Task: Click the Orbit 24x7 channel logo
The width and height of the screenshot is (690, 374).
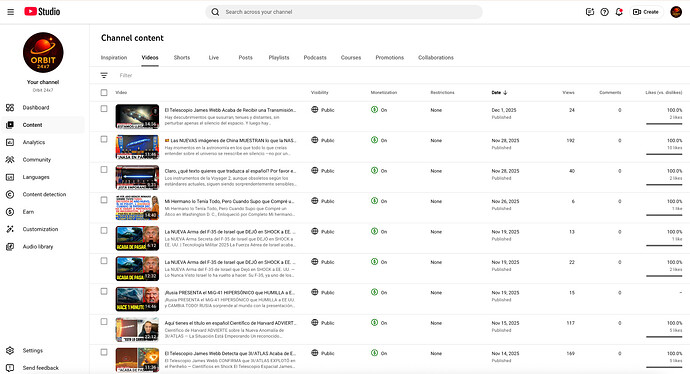Action: pos(43,52)
